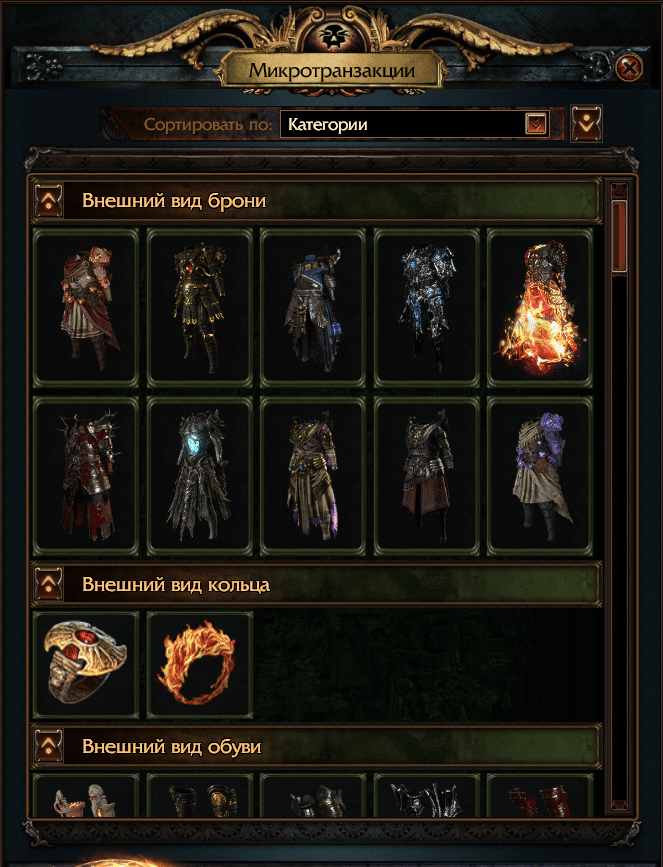Click the Внешний вид брони header bar
The image size is (663, 867).
[x=316, y=200]
